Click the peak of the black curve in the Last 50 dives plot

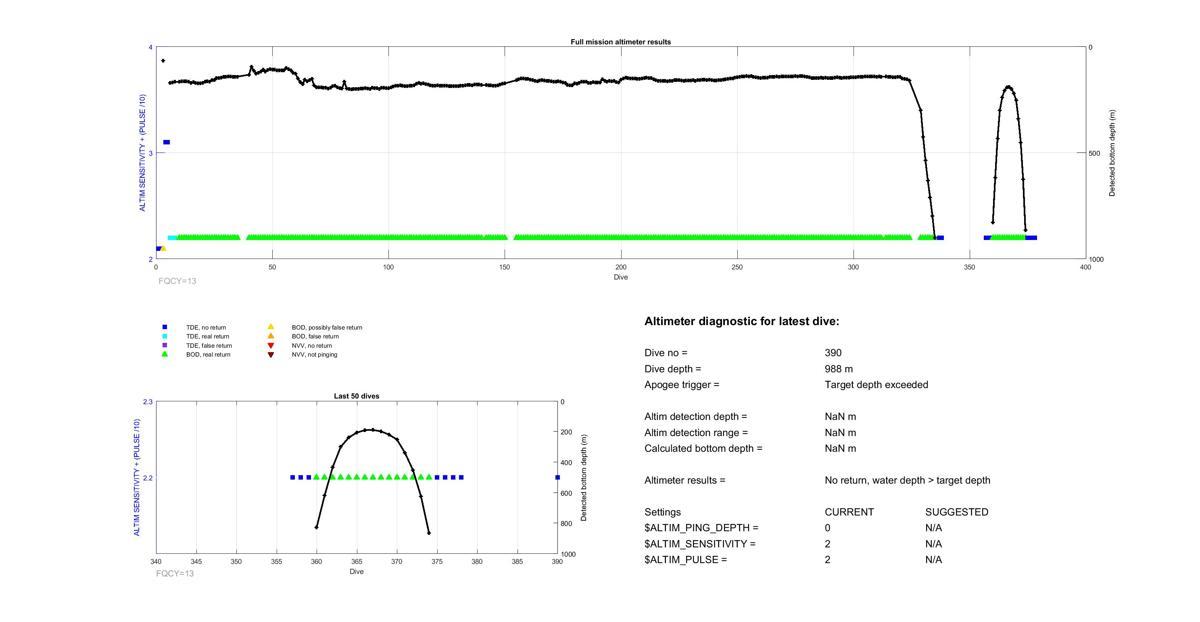[x=370, y=429]
